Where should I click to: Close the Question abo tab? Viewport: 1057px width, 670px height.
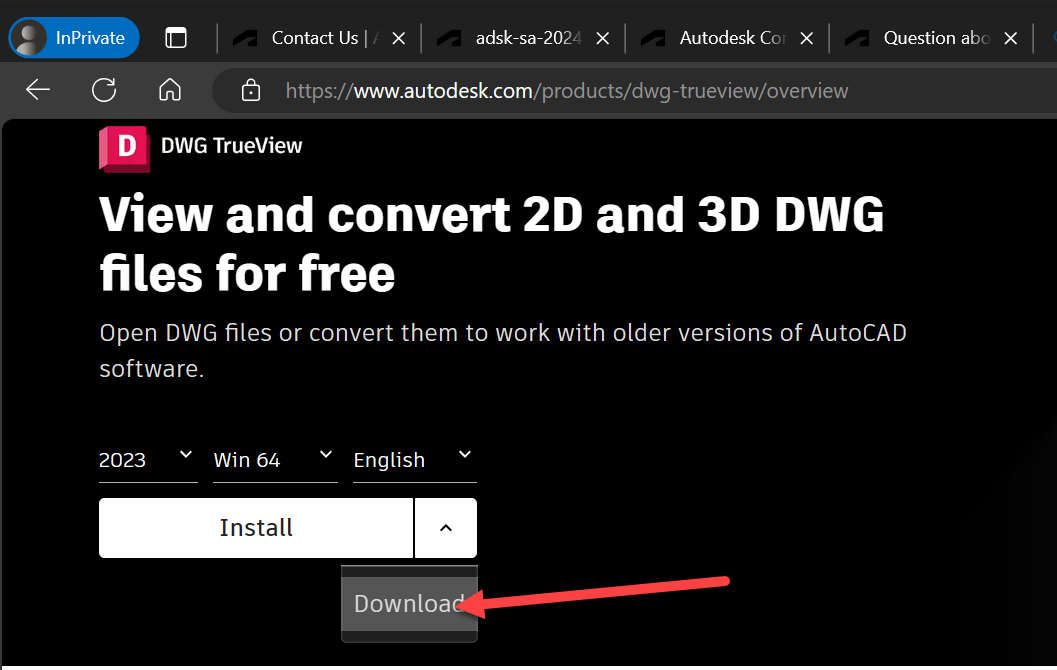(x=1010, y=38)
